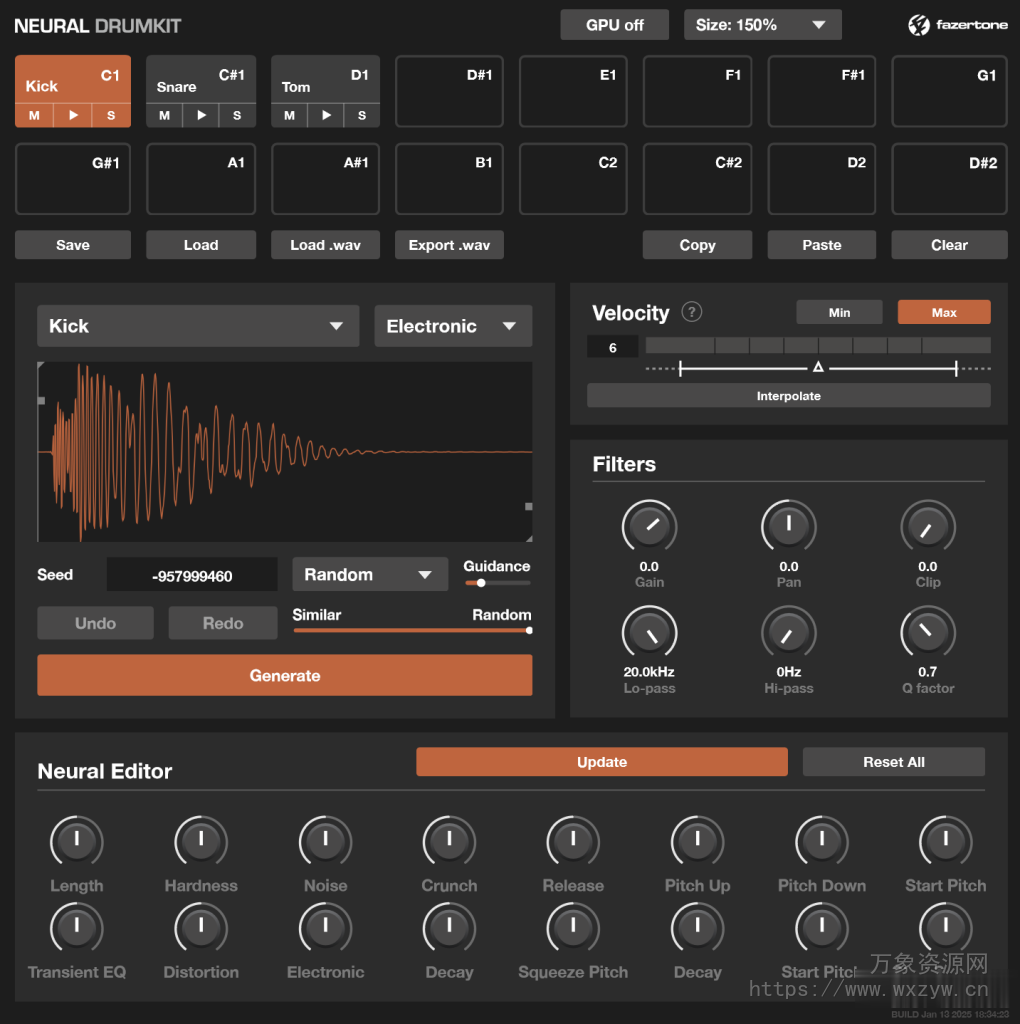Export the sample with Export .wav
Image resolution: width=1020 pixels, height=1024 pixels.
point(449,244)
